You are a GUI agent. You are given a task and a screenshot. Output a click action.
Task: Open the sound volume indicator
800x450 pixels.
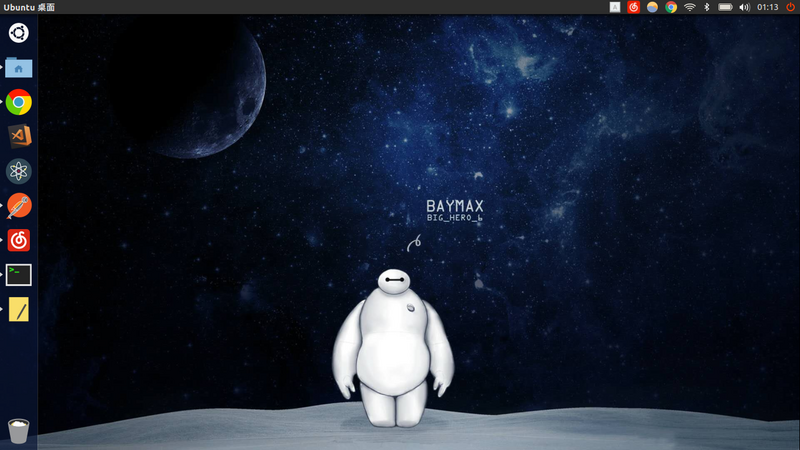[x=744, y=7]
